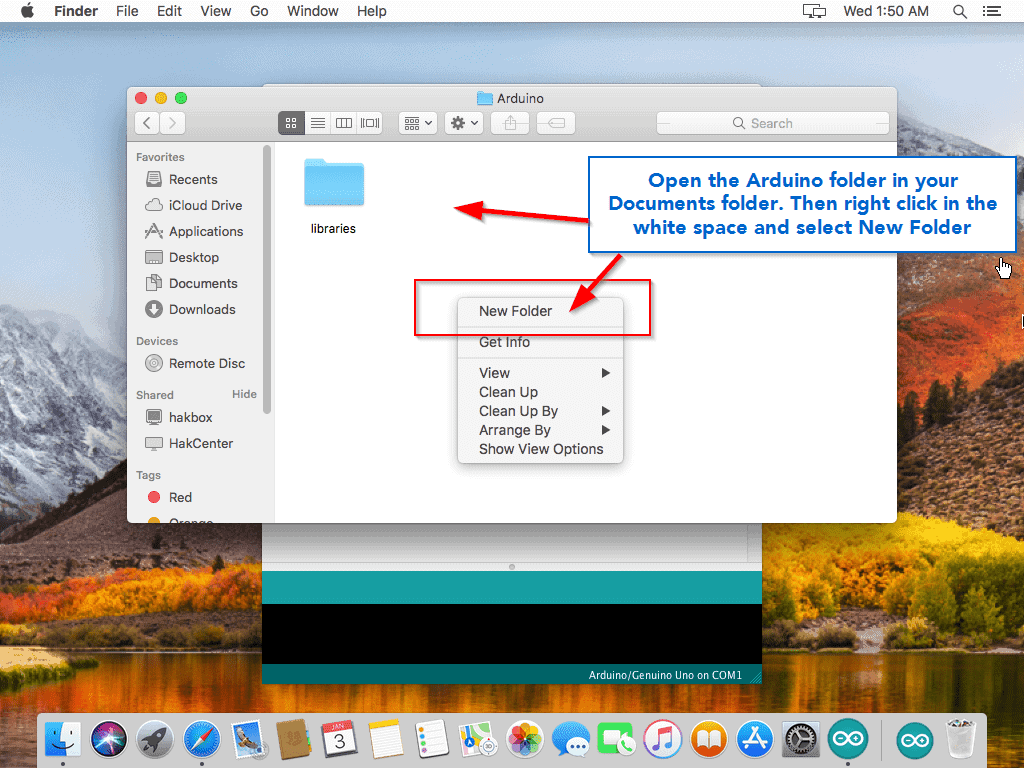Viewport: 1024px width, 768px height.
Task: Click the clock showing Wed 1:50 AM
Action: pyautogui.click(x=886, y=11)
